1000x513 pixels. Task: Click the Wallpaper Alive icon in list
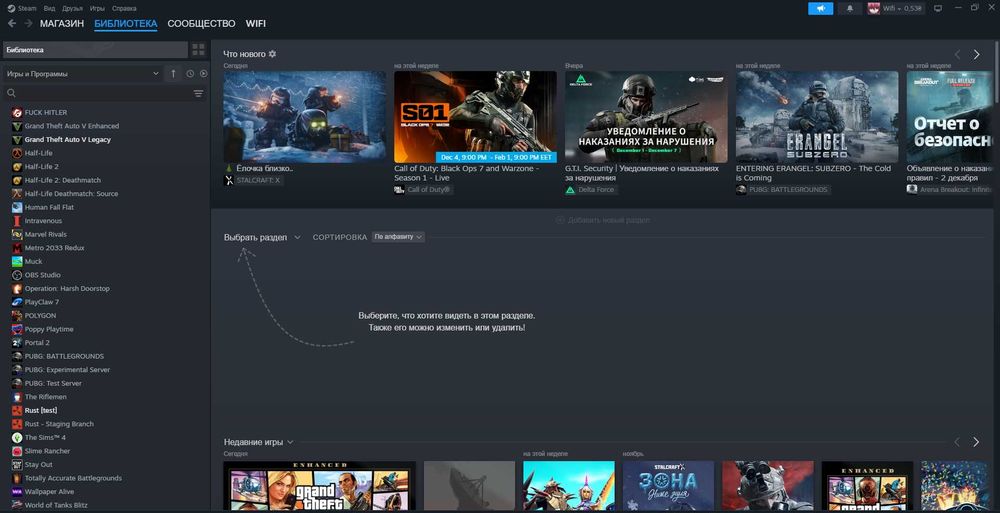[x=17, y=492]
